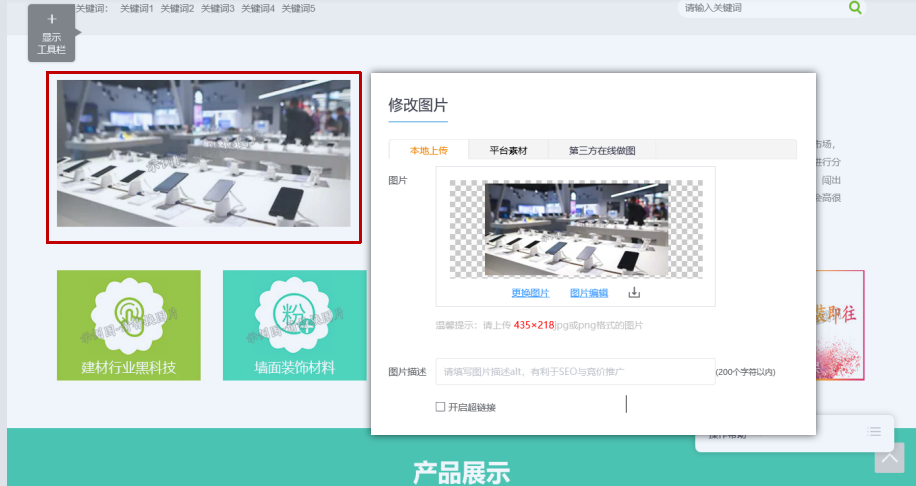This screenshot has width=916, height=486.
Task: Click the 图片编辑 link
Action: tap(589, 293)
